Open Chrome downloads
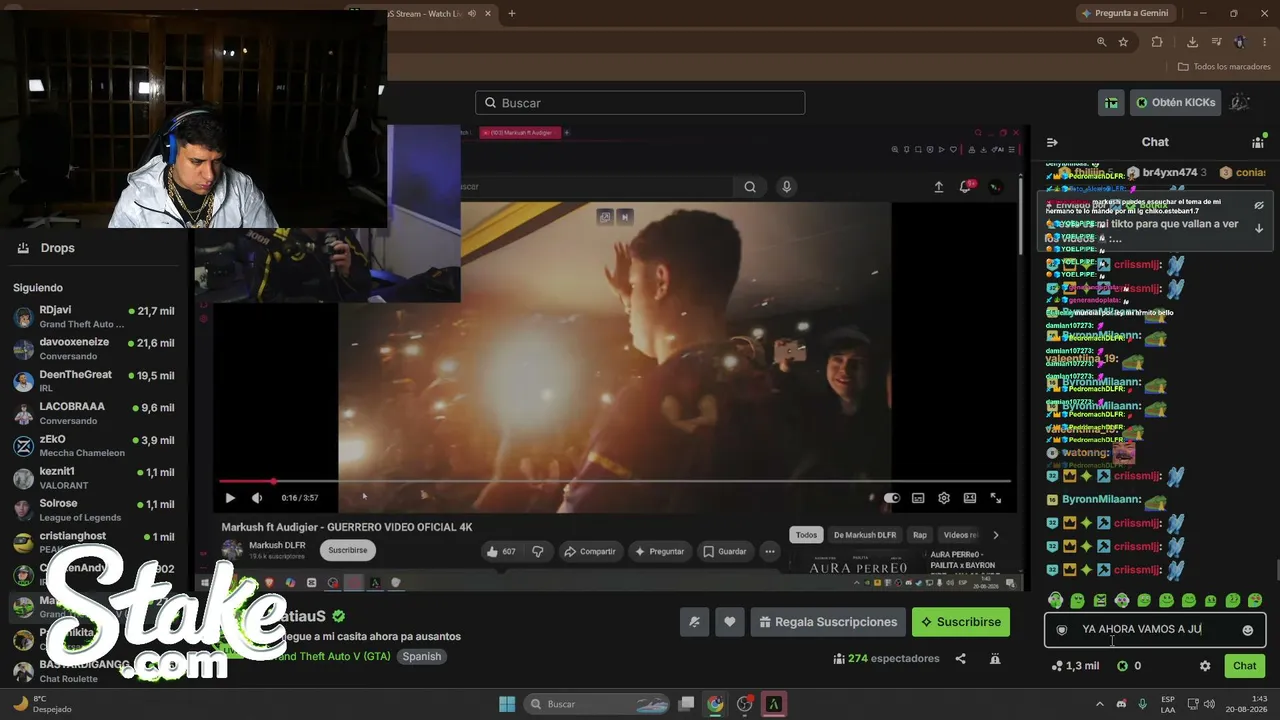 coord(1192,42)
